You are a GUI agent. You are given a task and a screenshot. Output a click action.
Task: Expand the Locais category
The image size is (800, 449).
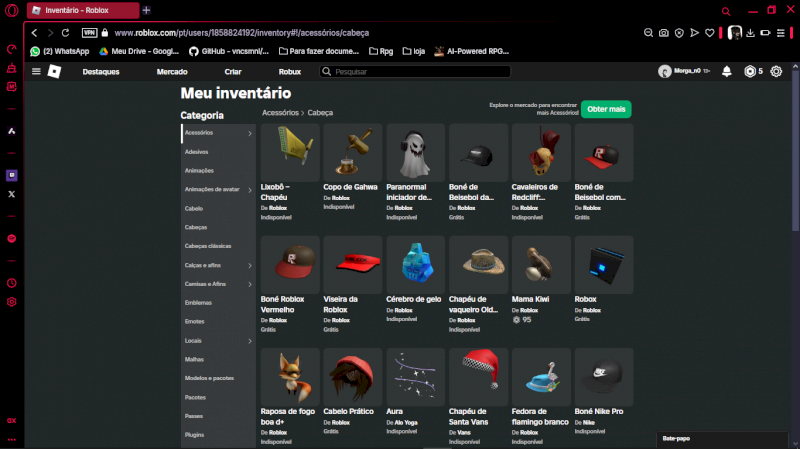pos(250,341)
